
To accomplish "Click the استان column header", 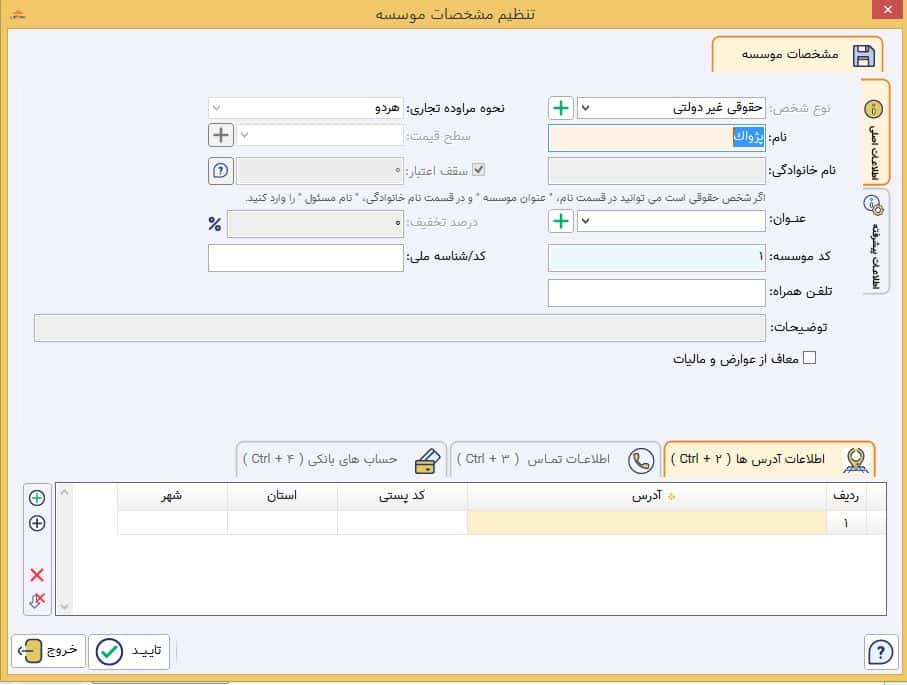I will [282, 497].
